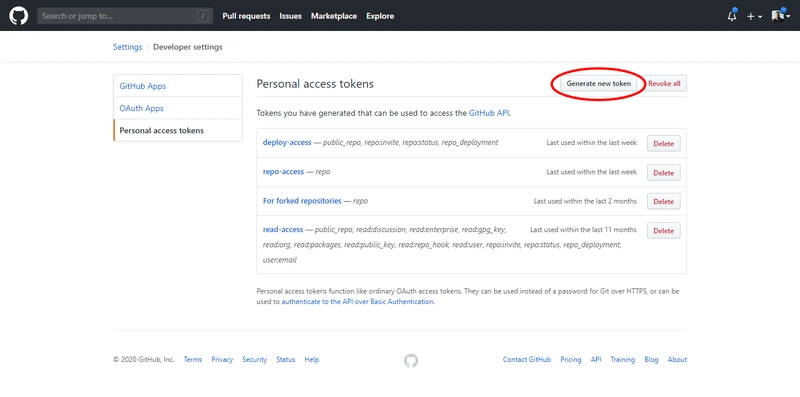Image resolution: width=800 pixels, height=397 pixels.
Task: Click Revoke all button
Action: [x=664, y=84]
